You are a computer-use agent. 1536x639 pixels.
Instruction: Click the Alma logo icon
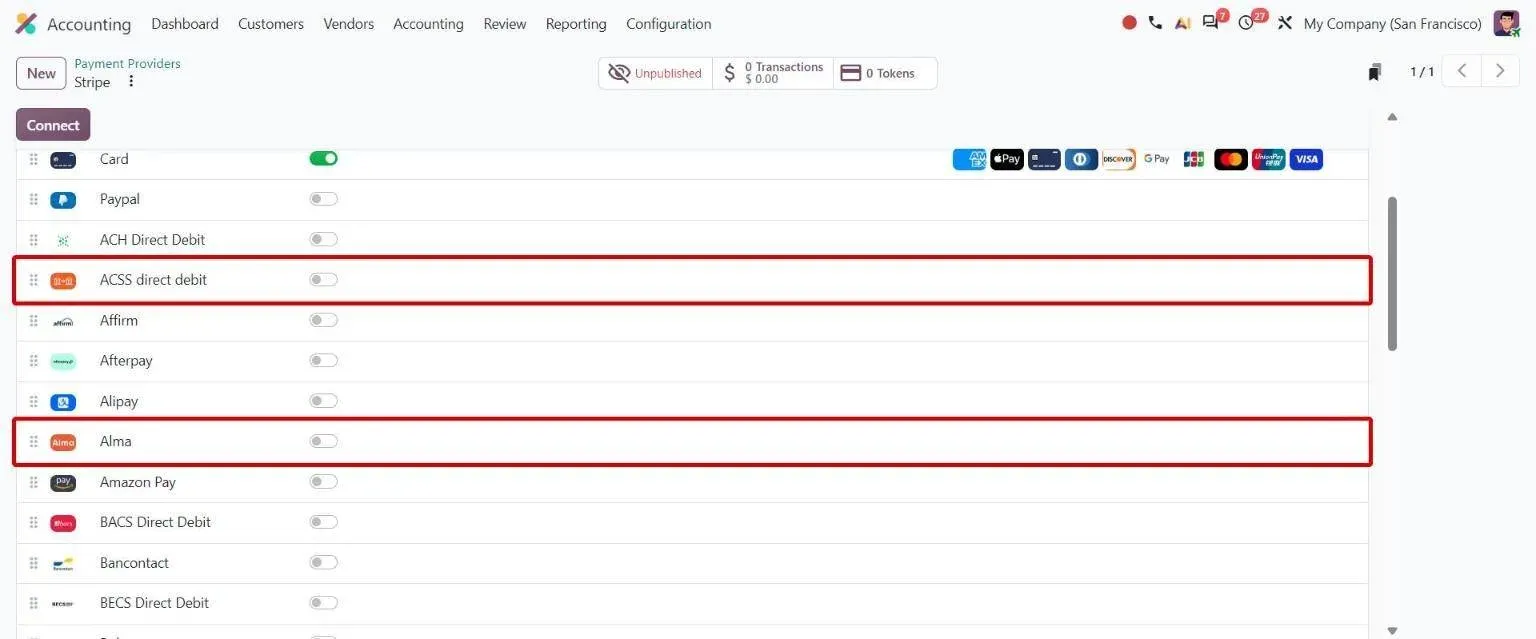63,442
